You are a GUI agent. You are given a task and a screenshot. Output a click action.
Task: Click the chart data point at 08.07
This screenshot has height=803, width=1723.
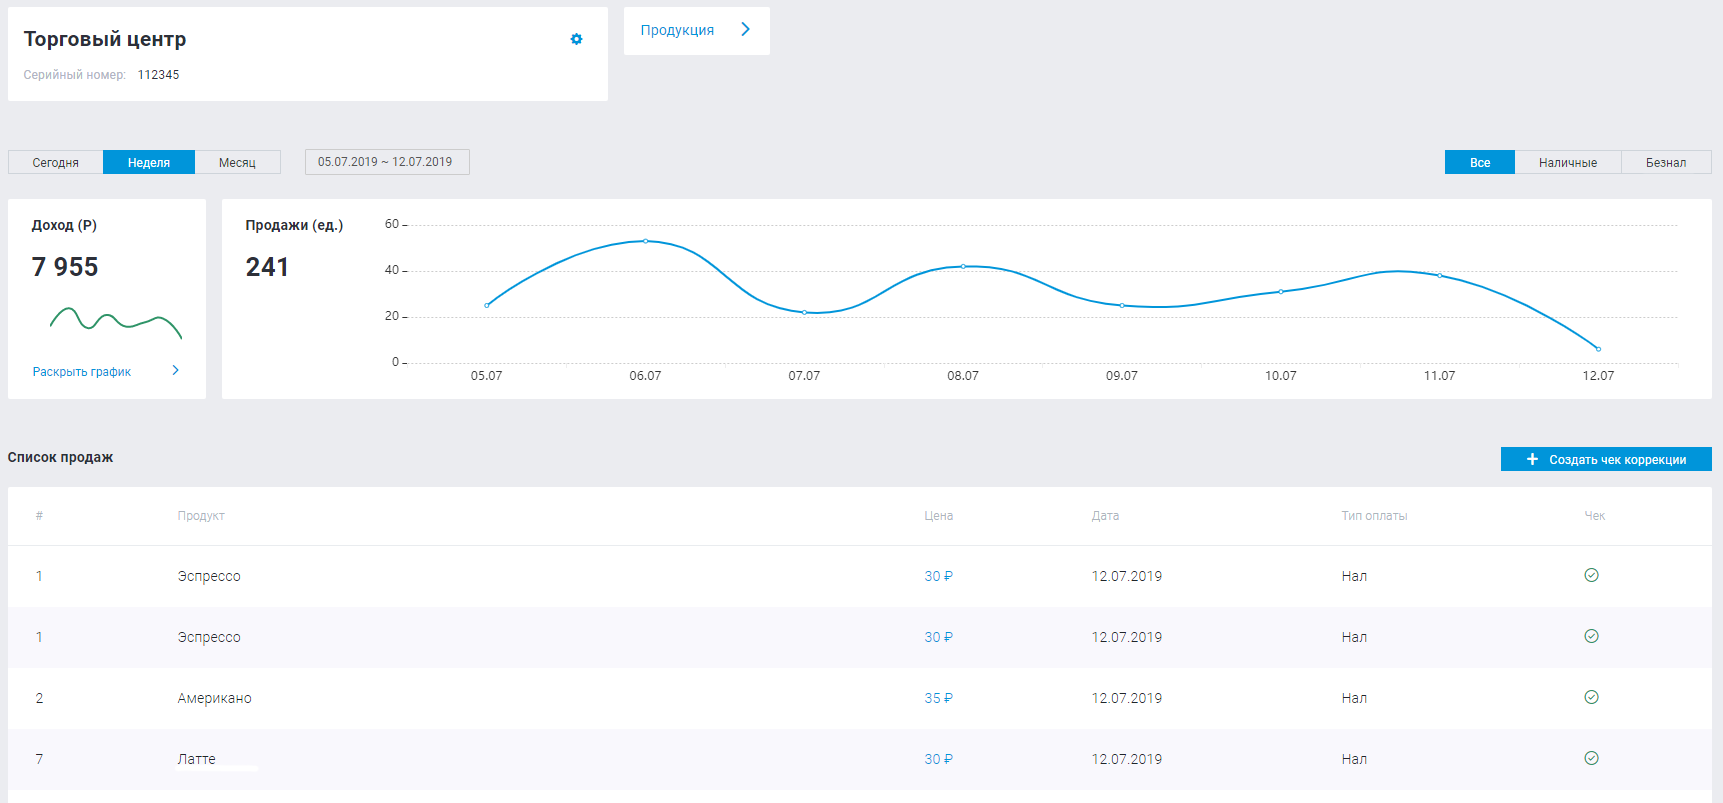pos(963,266)
